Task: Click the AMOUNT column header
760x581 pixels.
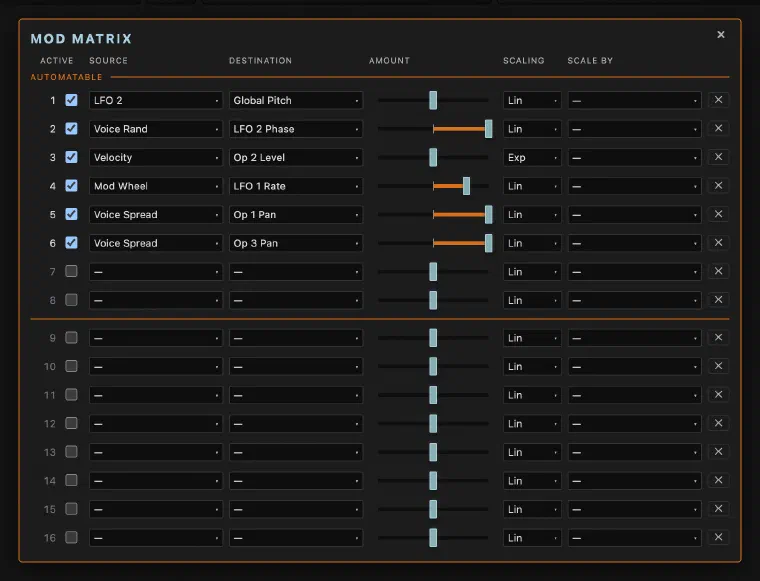Action: click(x=389, y=61)
